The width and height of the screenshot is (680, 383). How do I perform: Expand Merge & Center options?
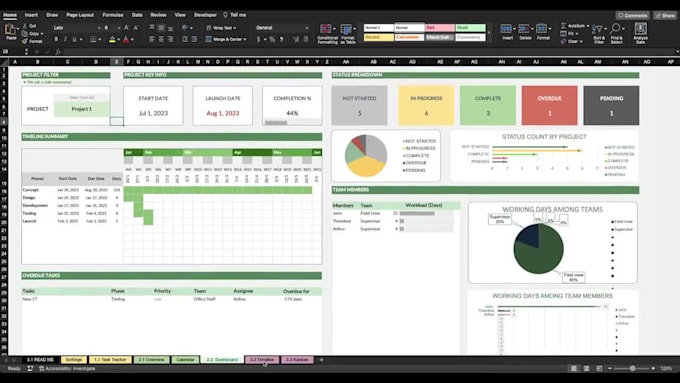[245, 39]
